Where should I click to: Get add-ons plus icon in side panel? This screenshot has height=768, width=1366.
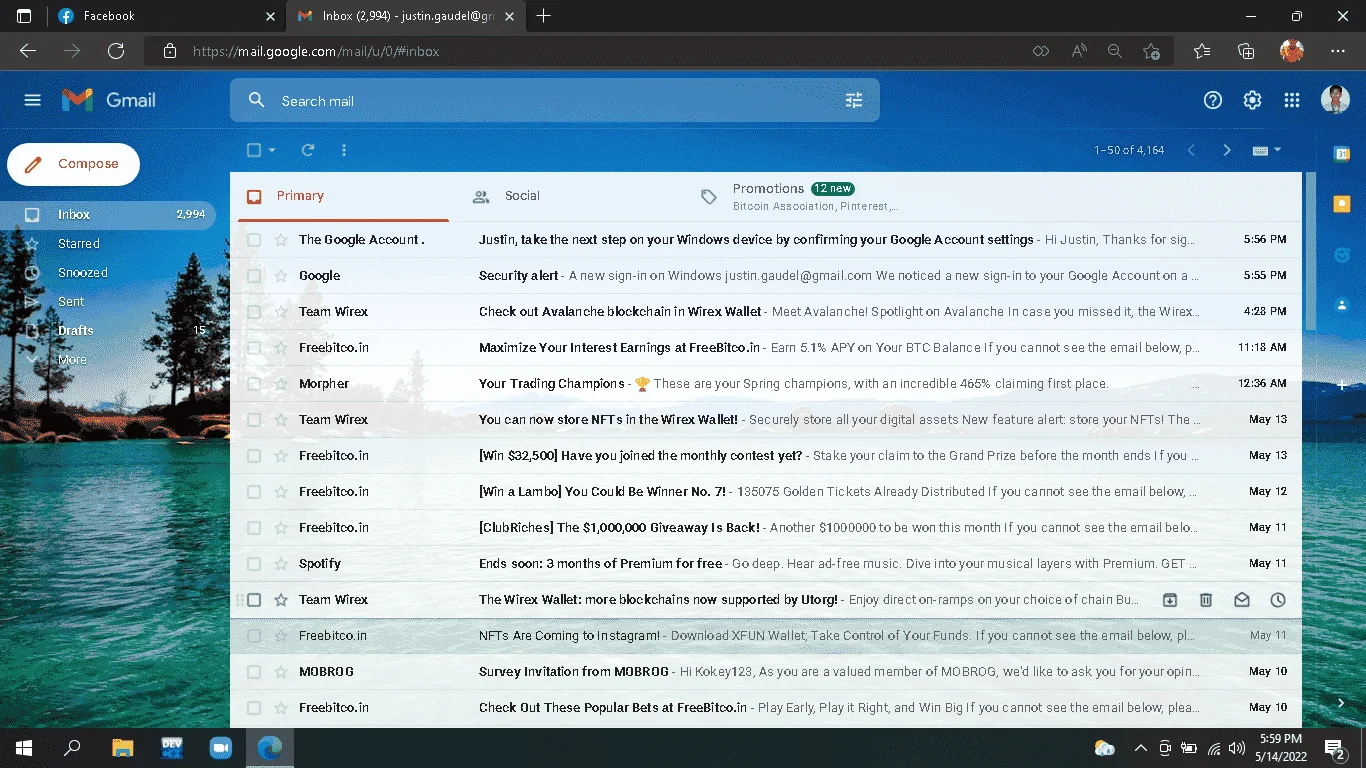(1342, 385)
